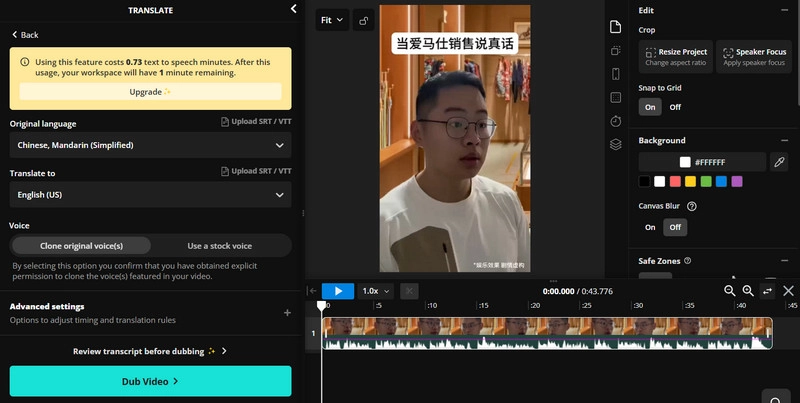Select the red background swatch
This screenshot has height=403, width=800.
tap(675, 181)
